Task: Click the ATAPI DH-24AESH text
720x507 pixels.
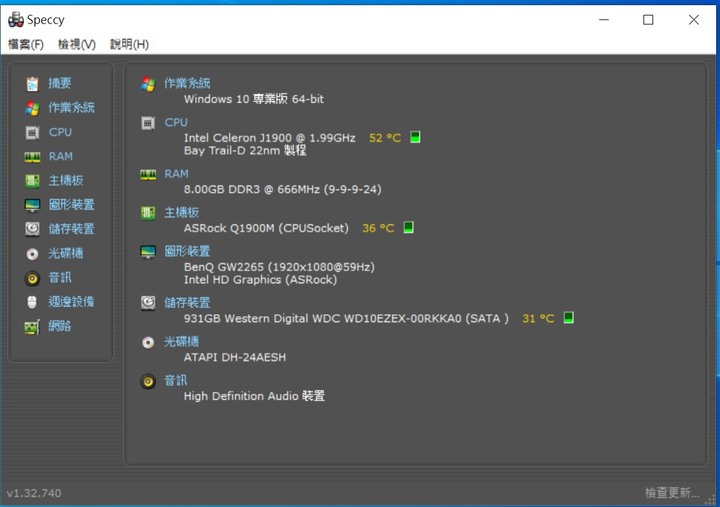Action: 235,357
